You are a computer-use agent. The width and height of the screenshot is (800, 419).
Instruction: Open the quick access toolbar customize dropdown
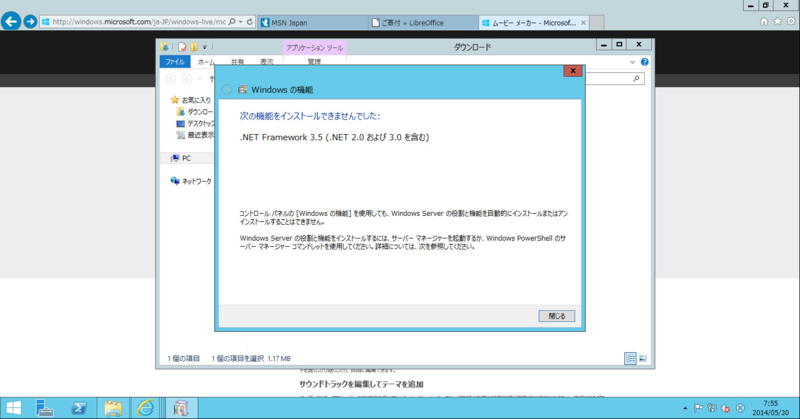point(205,47)
